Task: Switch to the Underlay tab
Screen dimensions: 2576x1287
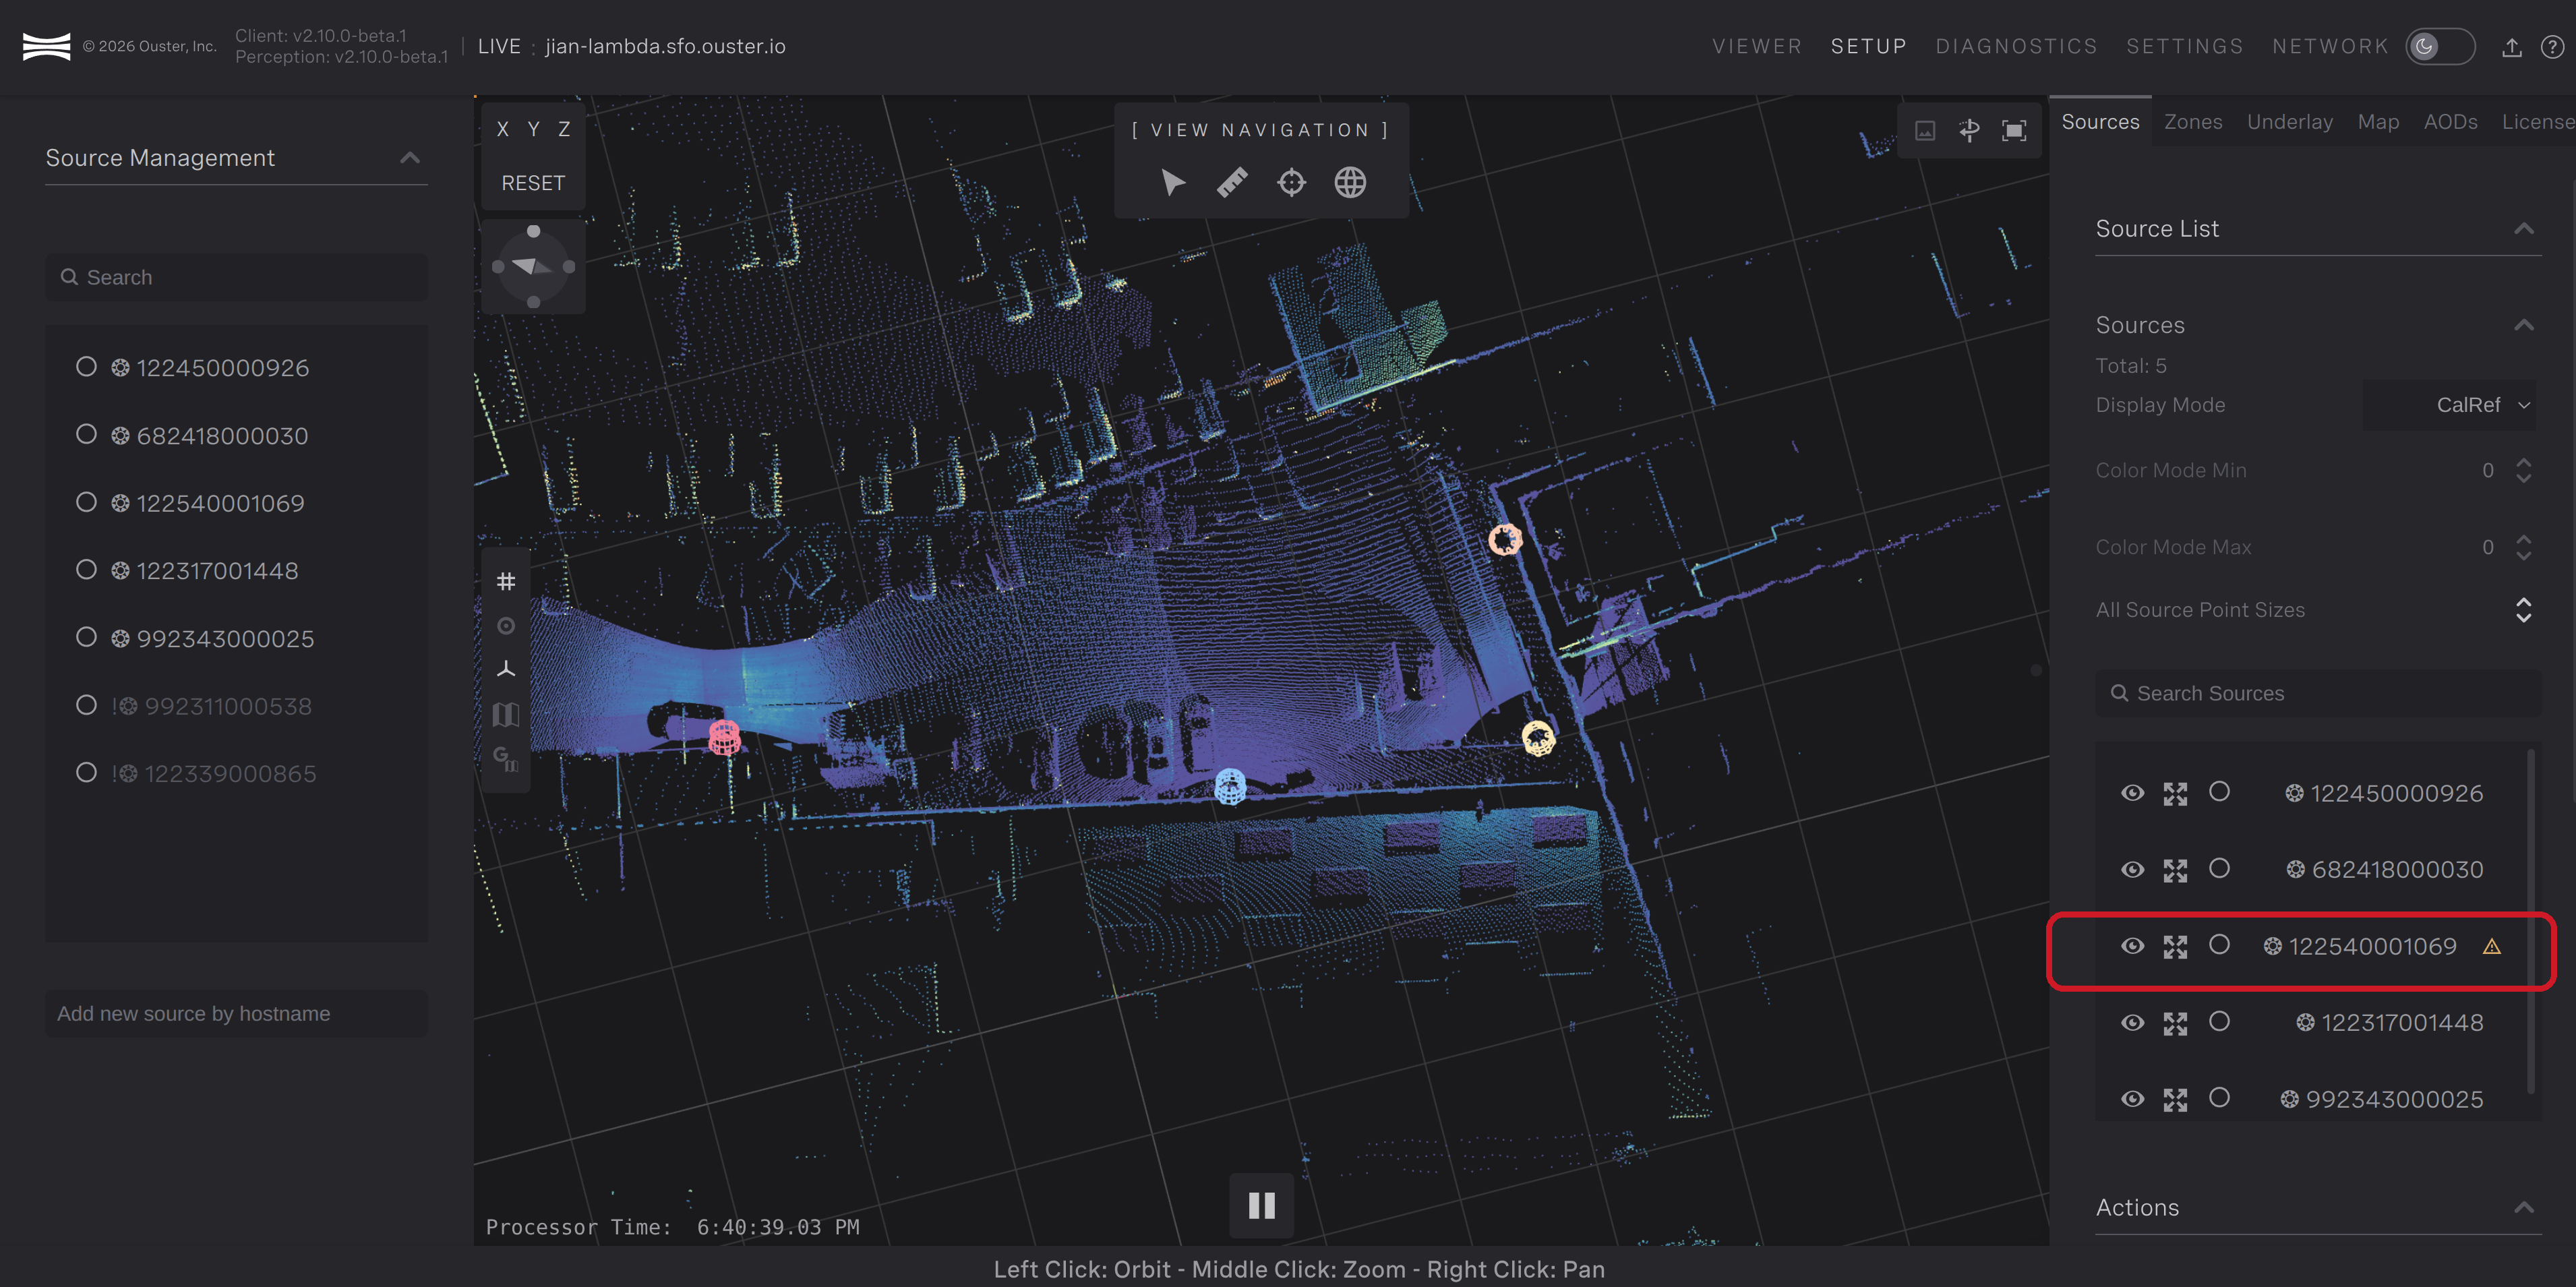Action: tap(2289, 122)
